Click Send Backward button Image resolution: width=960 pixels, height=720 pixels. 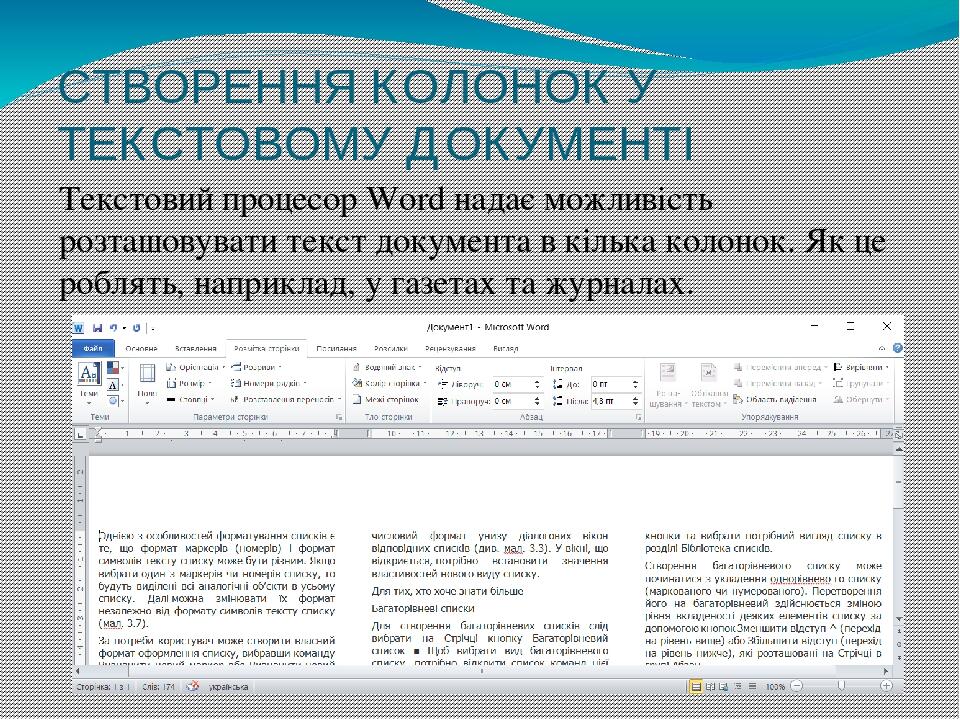point(779,383)
